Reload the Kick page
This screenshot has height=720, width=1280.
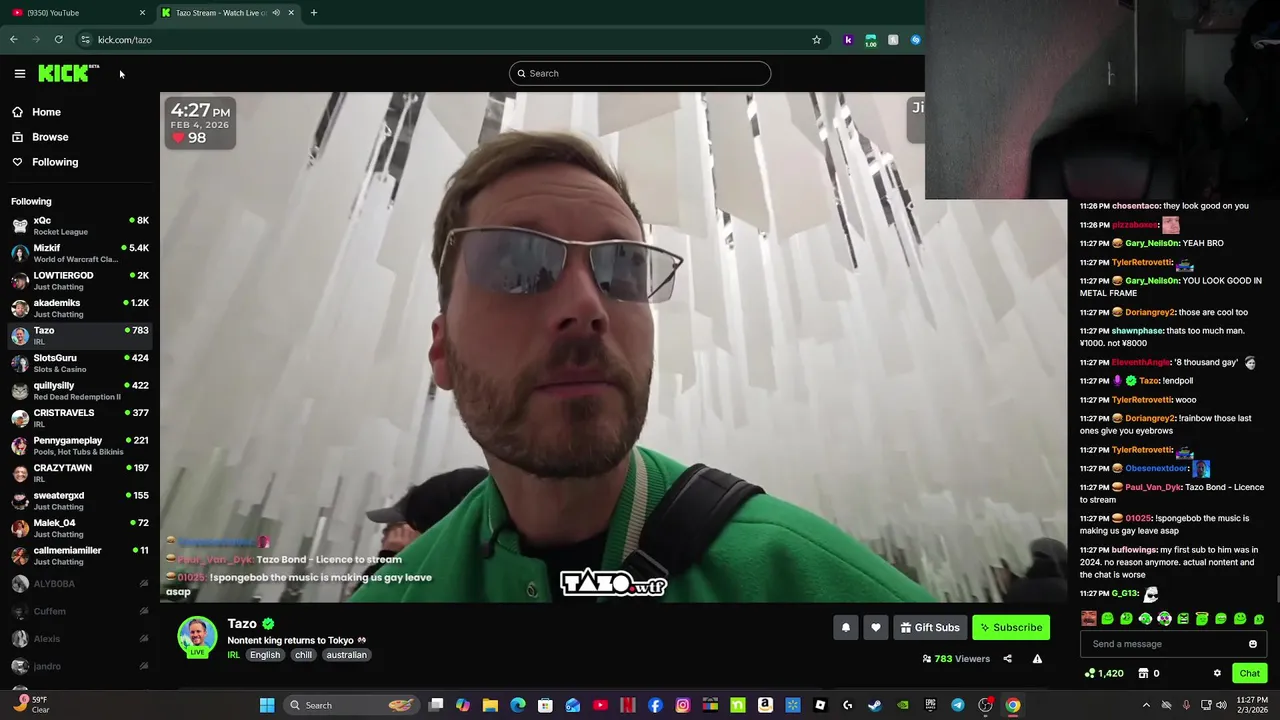(59, 40)
